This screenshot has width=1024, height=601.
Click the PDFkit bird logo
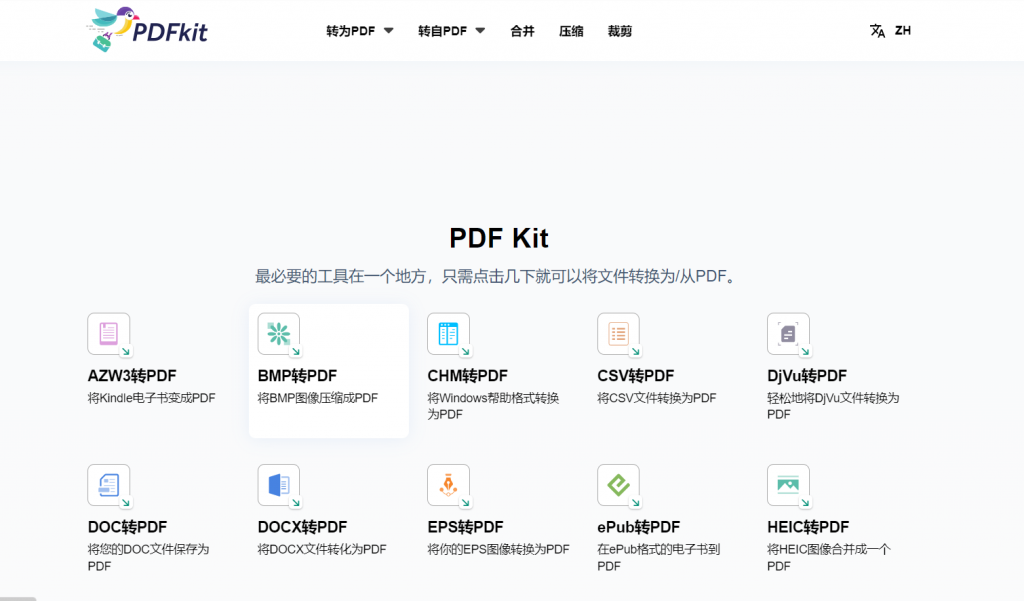tap(147, 30)
